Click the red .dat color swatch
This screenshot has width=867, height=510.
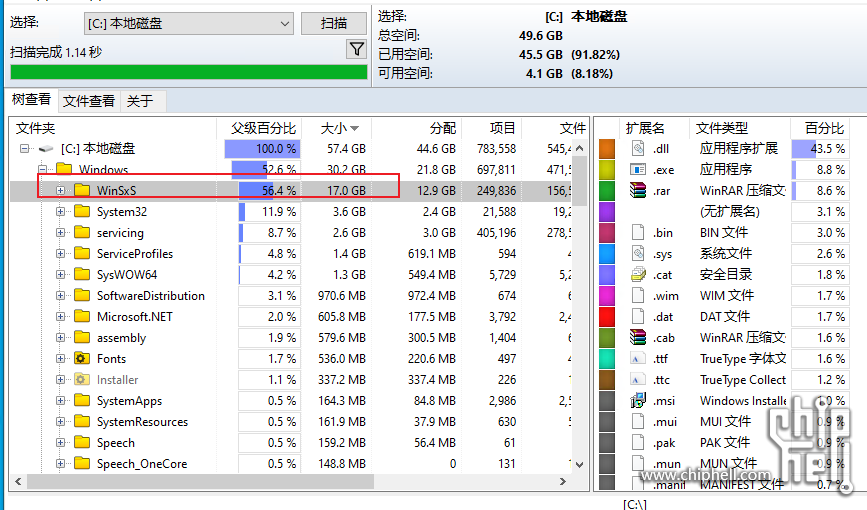coord(607,316)
